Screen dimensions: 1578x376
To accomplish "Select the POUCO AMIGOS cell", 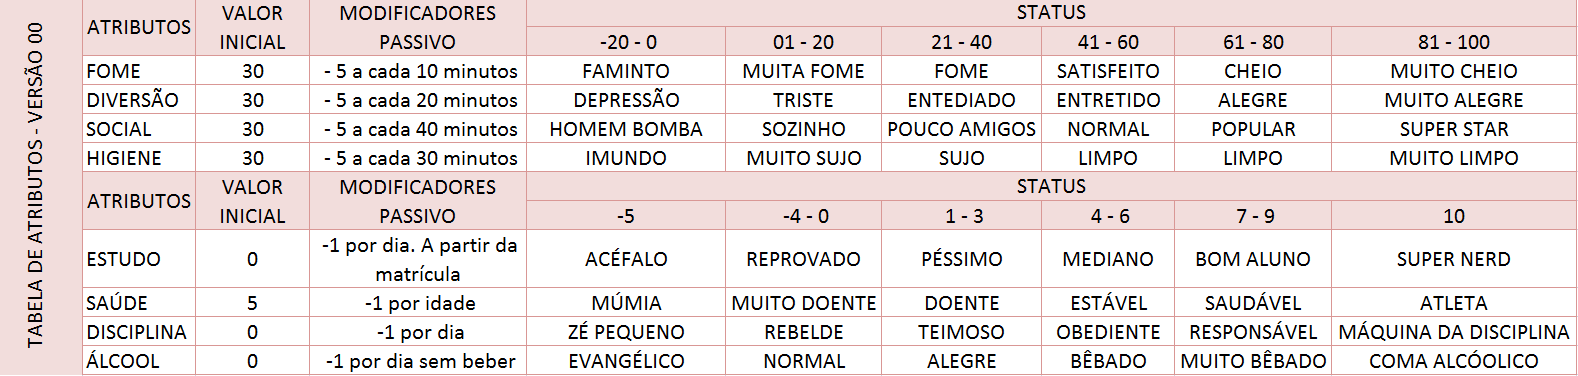I will (961, 129).
